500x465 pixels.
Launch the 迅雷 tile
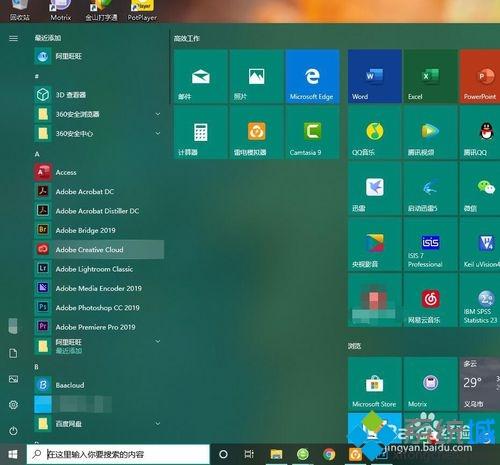click(375, 188)
